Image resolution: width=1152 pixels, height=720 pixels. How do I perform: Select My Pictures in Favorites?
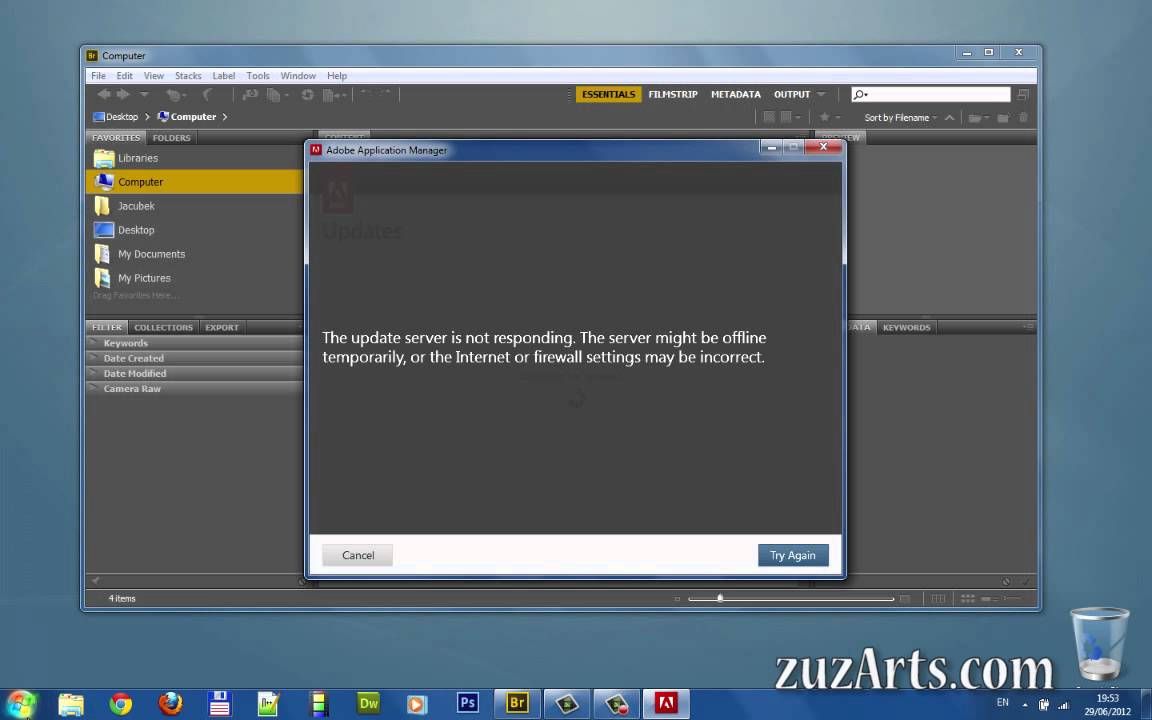coord(194,278)
